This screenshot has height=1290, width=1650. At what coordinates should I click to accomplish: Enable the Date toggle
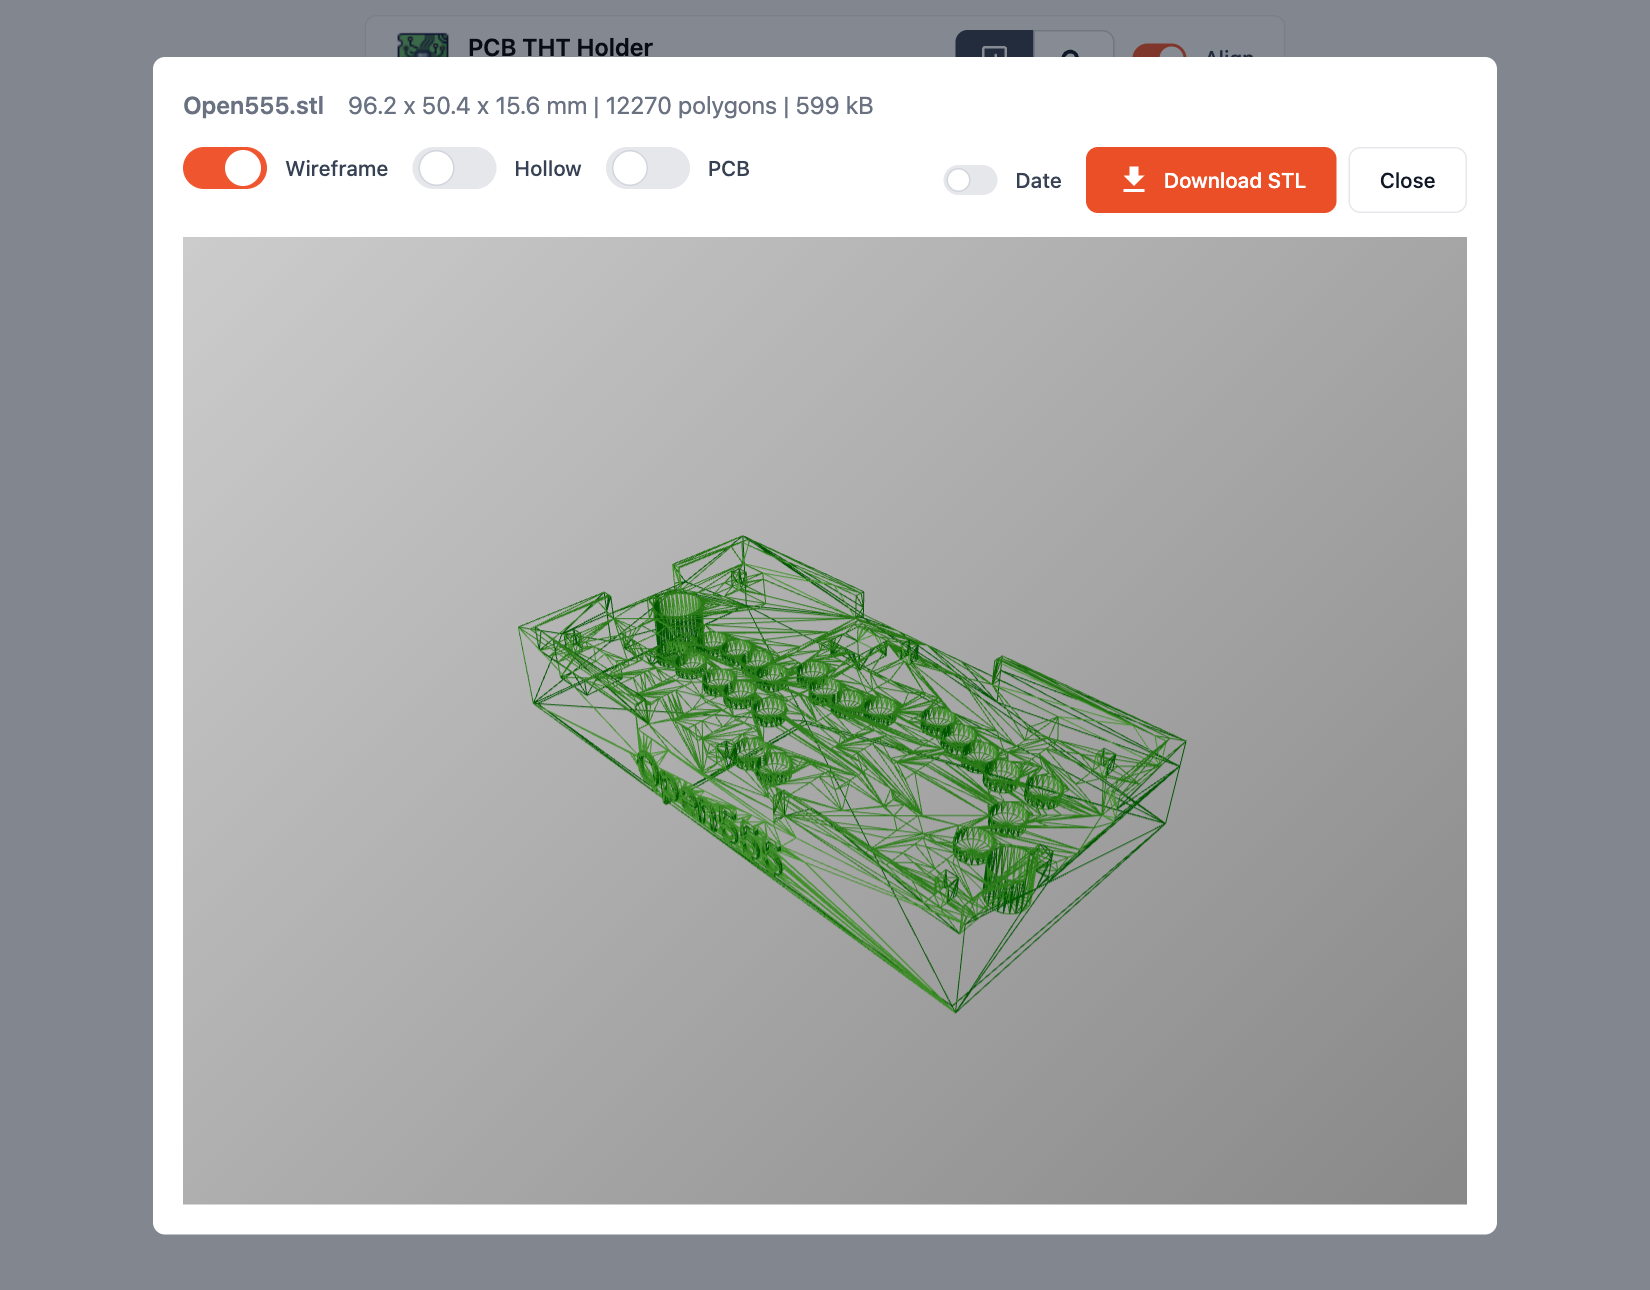pyautogui.click(x=970, y=180)
